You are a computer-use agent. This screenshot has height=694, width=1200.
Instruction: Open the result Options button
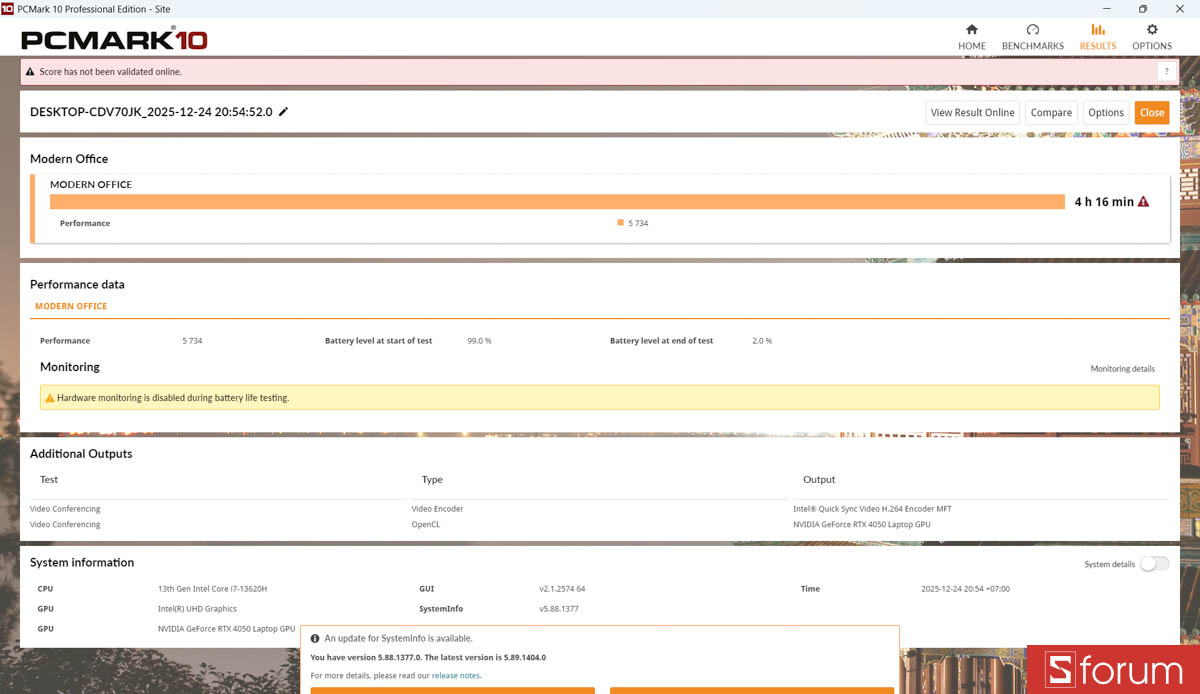[x=1106, y=113]
